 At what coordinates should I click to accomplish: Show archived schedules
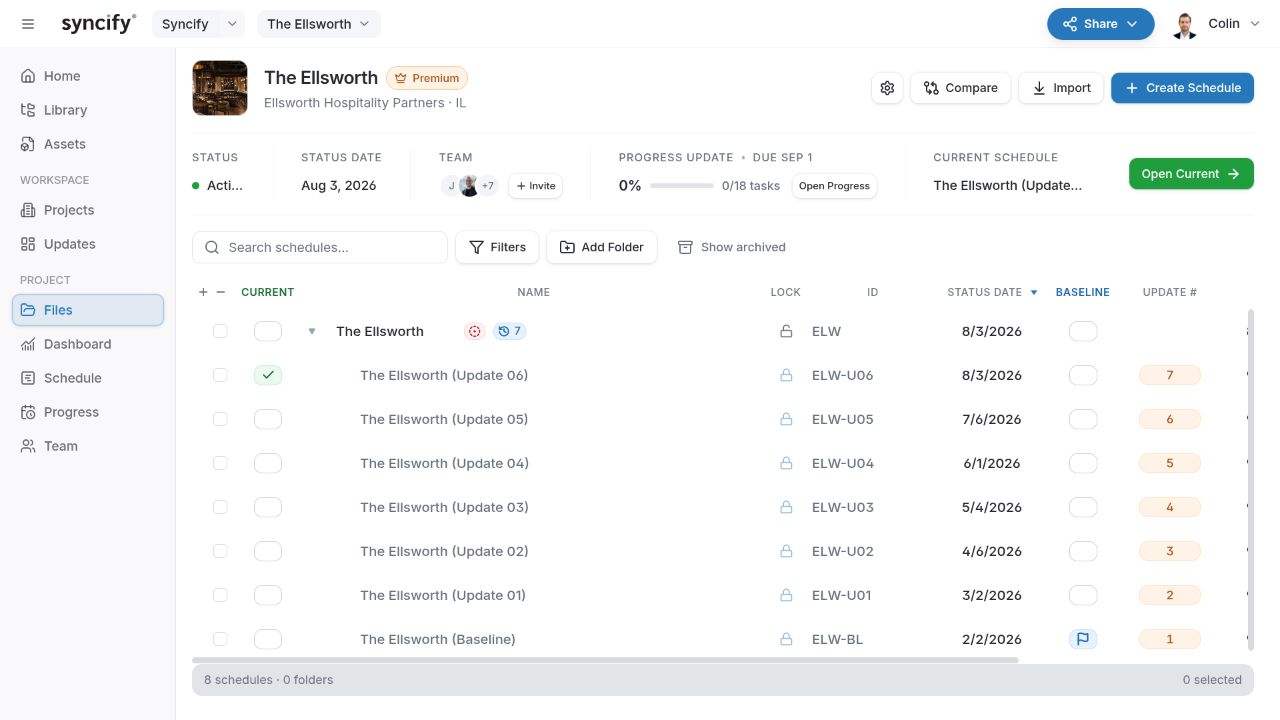[x=732, y=247]
